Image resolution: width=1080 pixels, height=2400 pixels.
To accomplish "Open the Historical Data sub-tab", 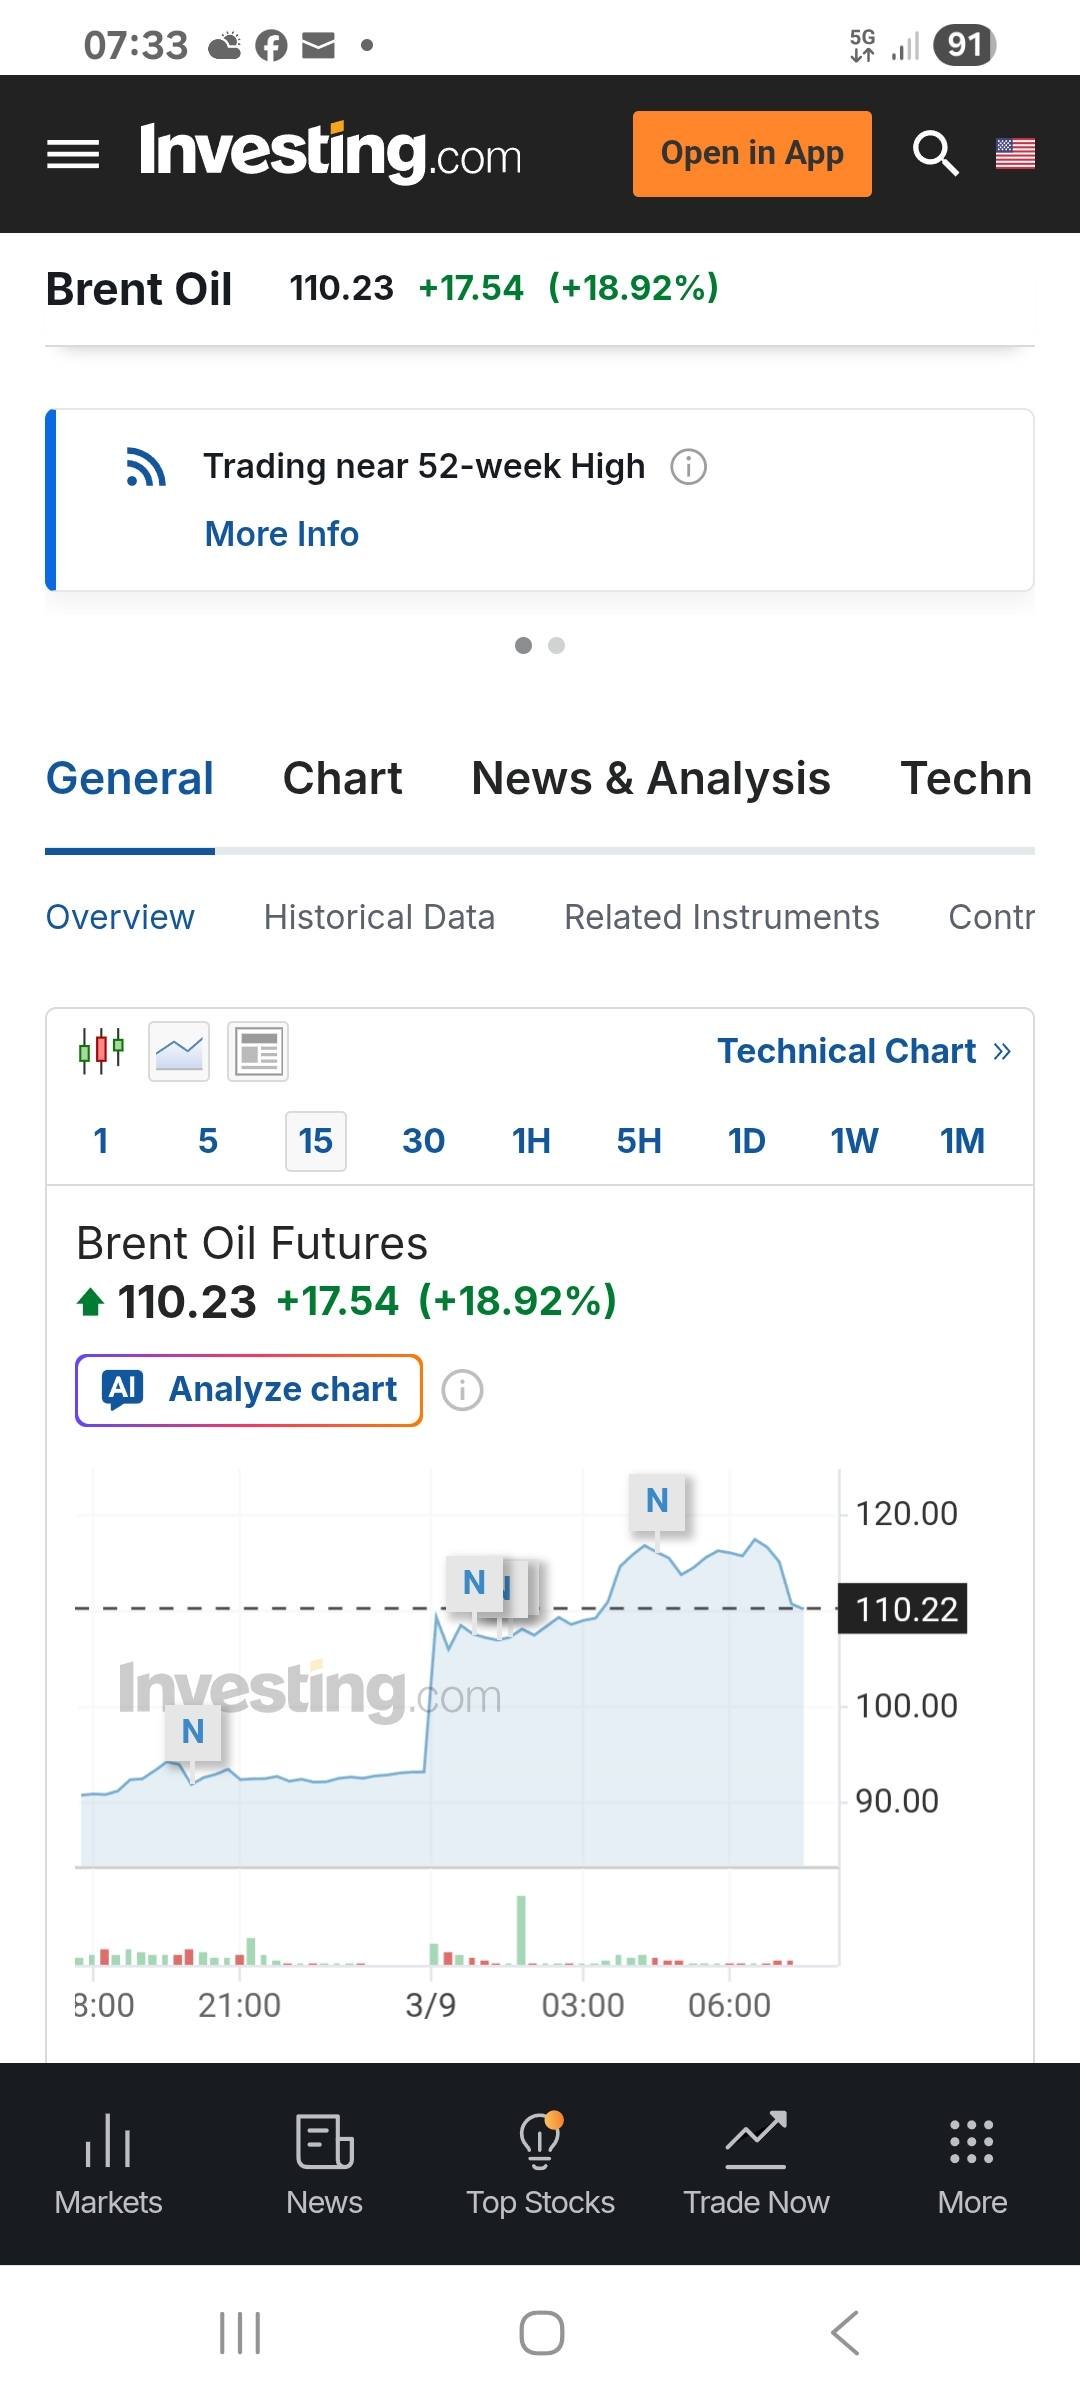I will point(379,917).
